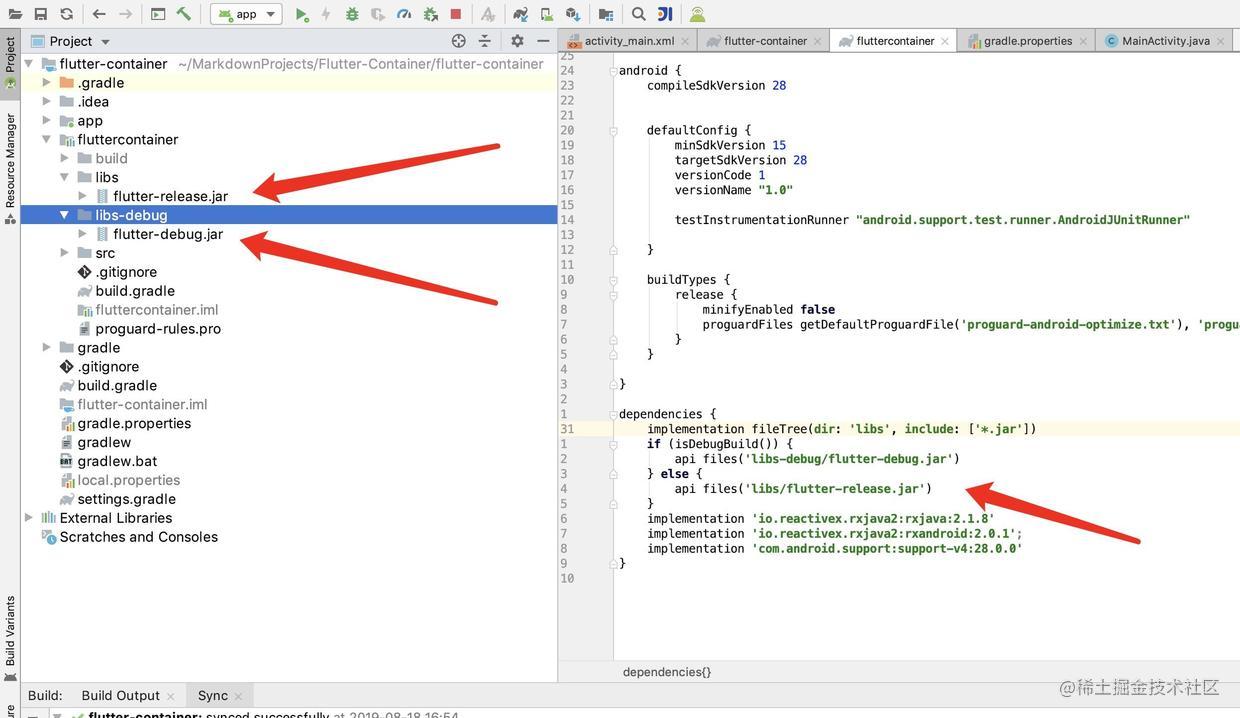Viewport: 1240px width, 718px height.
Task: Switch to the gradle.properties tab
Action: [x=1027, y=41]
